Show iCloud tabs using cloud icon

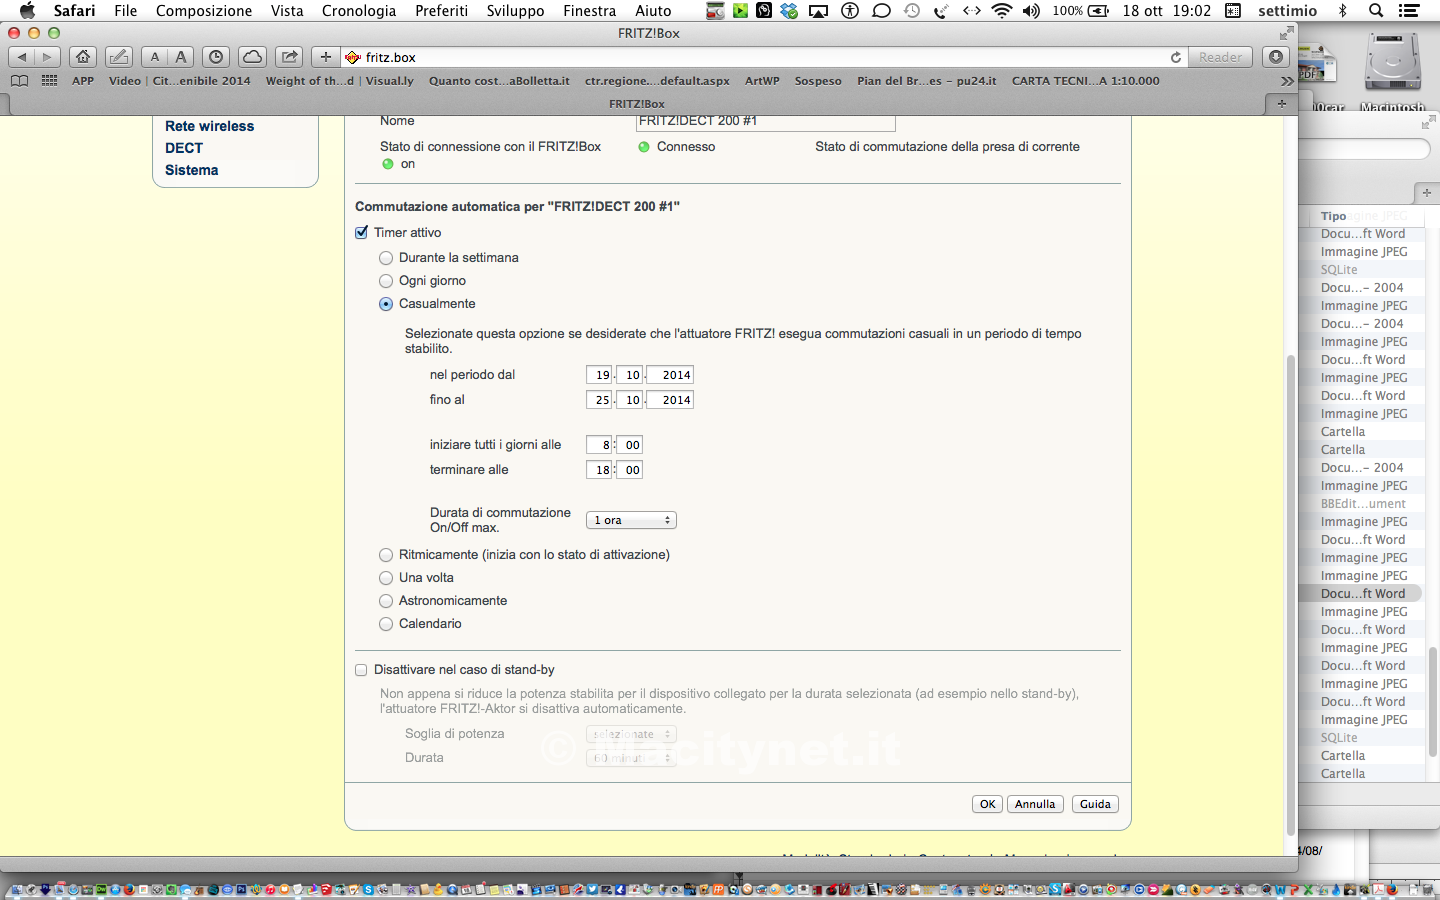pos(252,57)
